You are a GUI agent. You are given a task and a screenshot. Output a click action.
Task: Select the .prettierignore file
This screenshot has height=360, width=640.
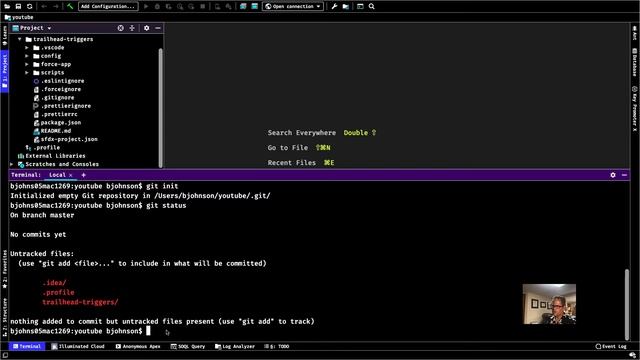point(62,106)
